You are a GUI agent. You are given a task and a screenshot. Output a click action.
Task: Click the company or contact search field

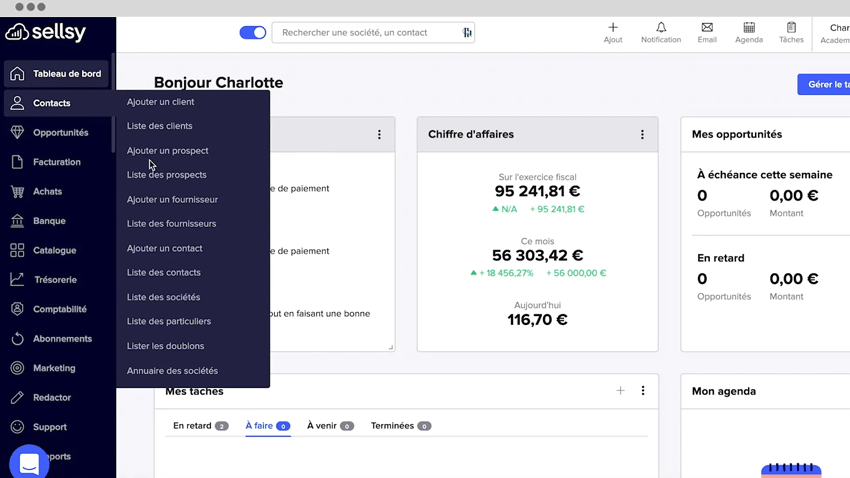[365, 33]
